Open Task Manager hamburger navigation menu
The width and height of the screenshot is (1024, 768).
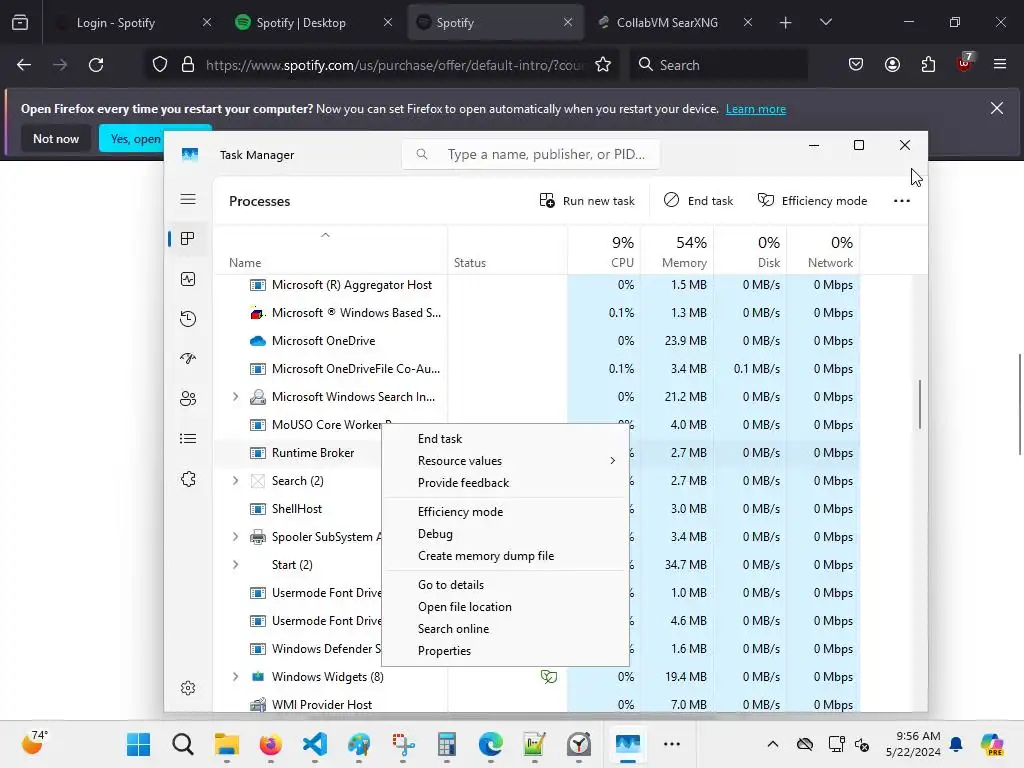pyautogui.click(x=188, y=199)
